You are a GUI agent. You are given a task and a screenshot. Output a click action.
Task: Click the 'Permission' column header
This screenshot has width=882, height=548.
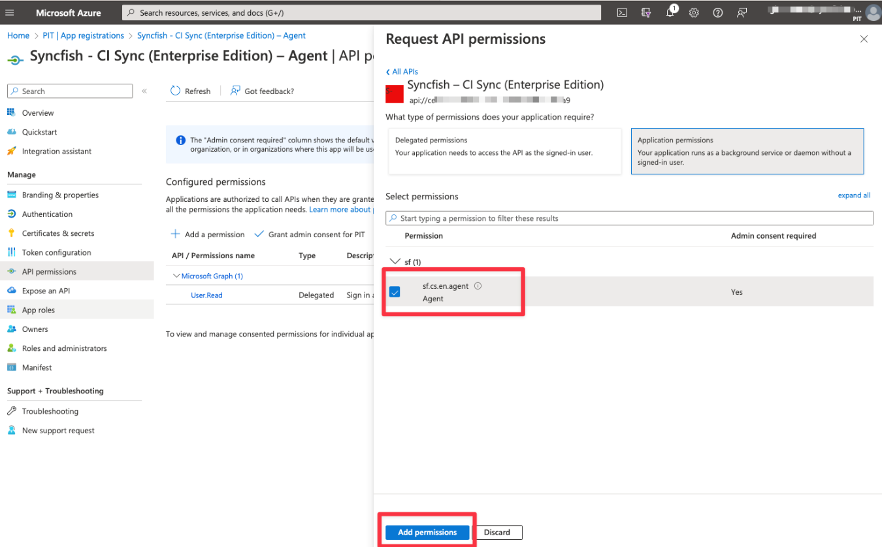[424, 236]
